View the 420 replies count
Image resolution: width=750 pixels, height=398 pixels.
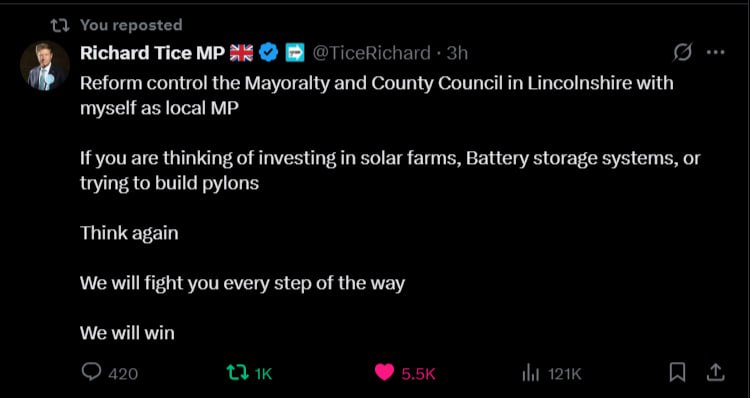pyautogui.click(x=123, y=374)
